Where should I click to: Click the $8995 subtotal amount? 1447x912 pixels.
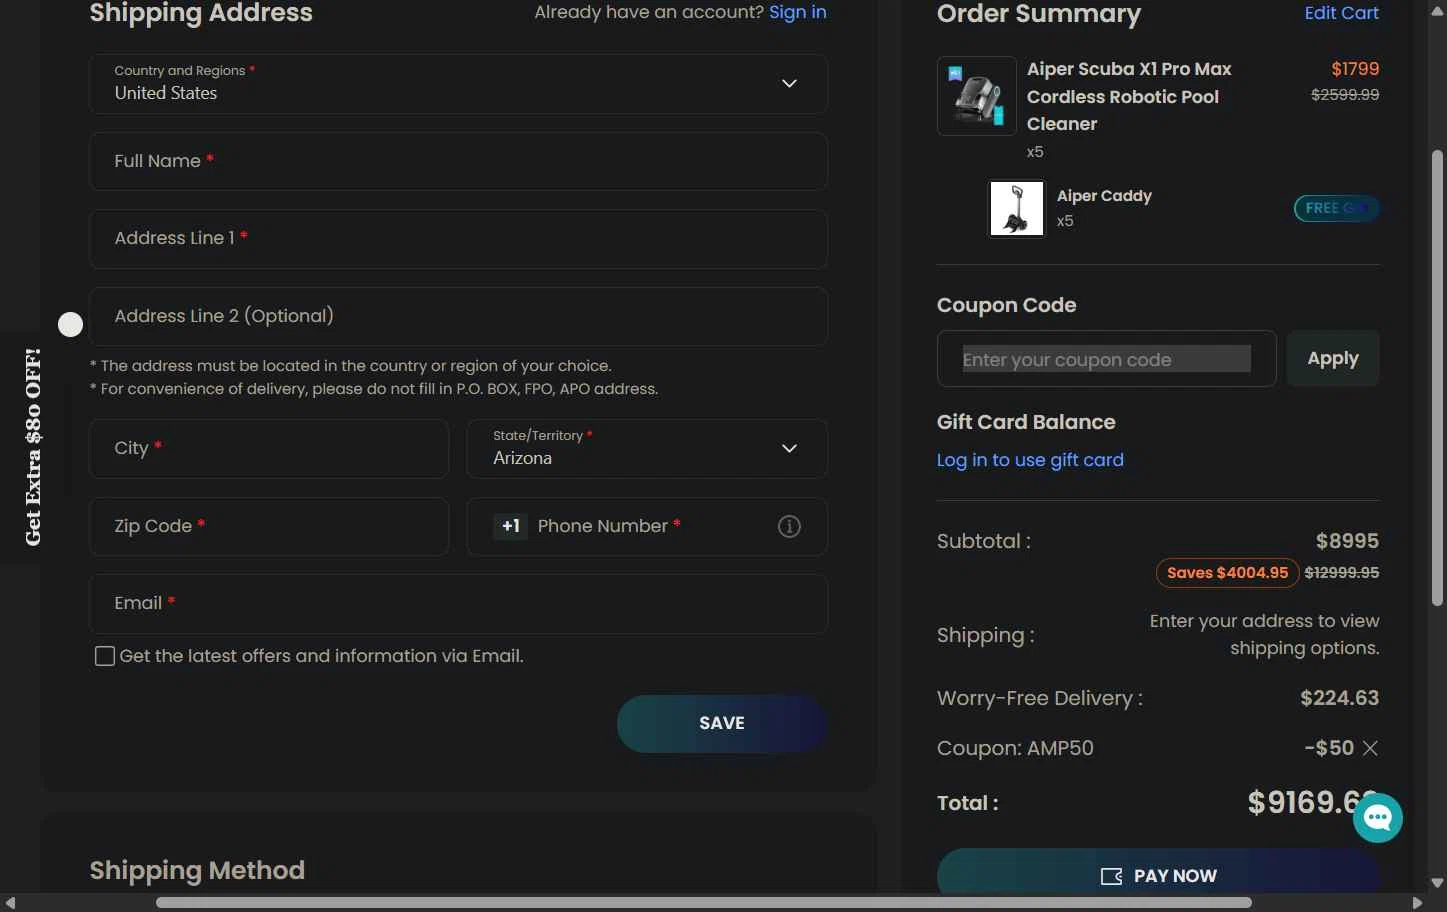tap(1347, 541)
